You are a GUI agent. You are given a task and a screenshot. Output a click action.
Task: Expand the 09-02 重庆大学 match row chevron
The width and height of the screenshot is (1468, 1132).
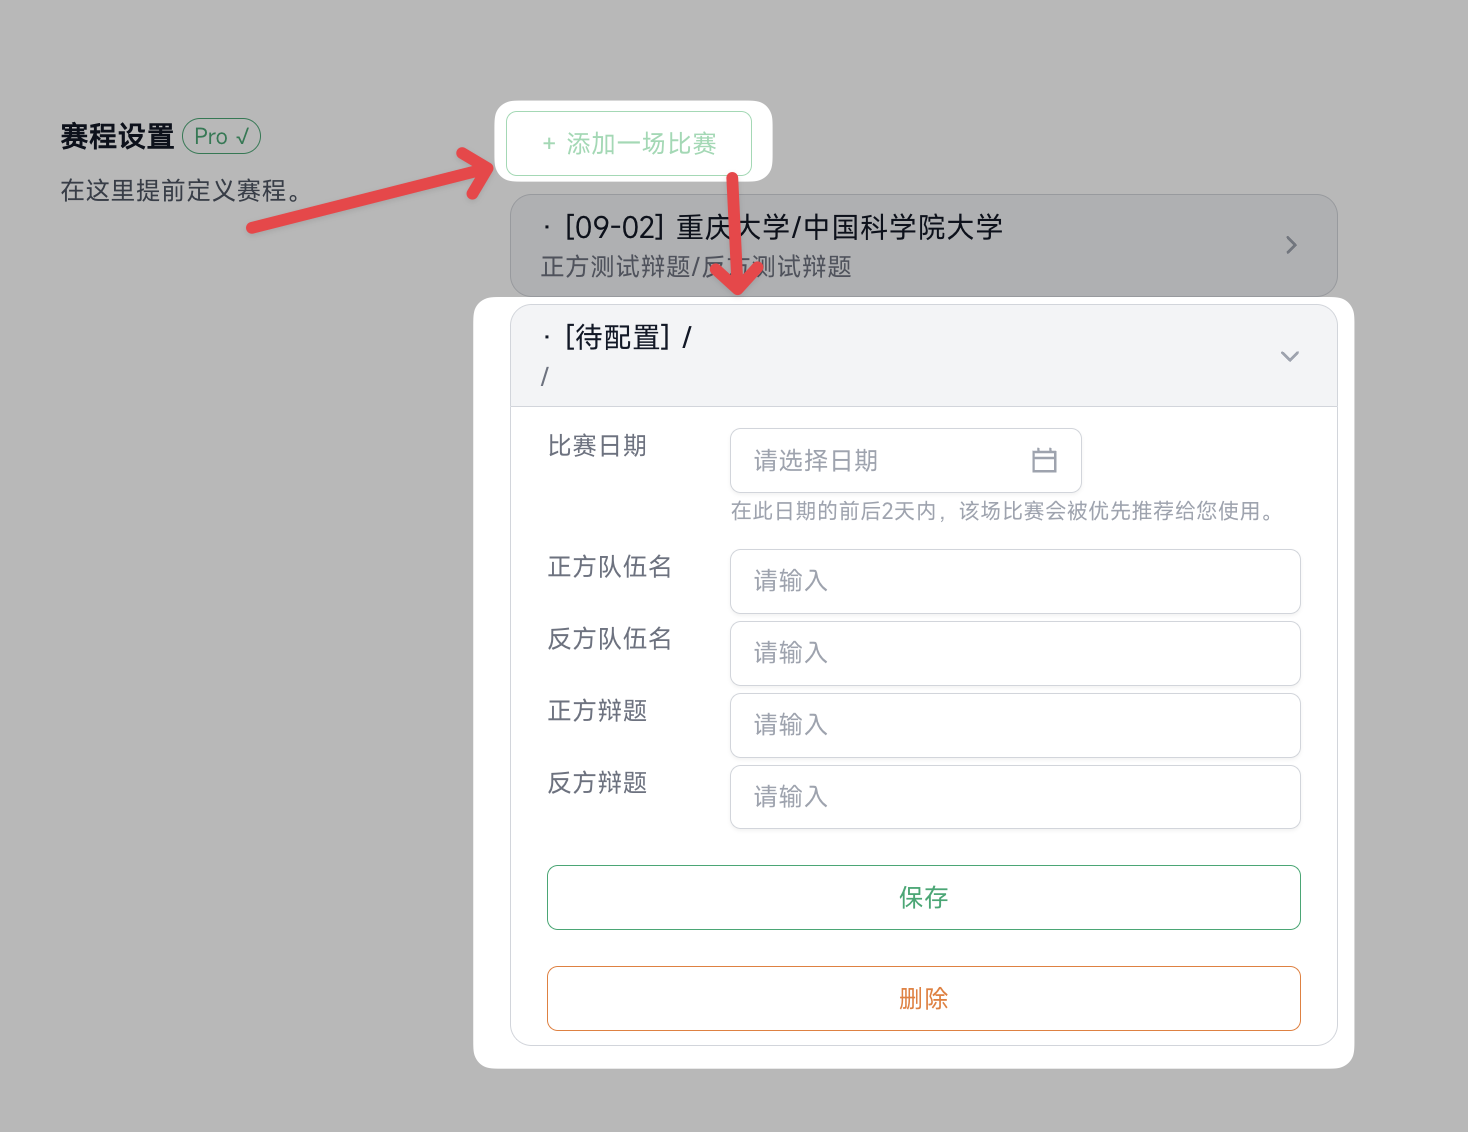[x=1291, y=245]
